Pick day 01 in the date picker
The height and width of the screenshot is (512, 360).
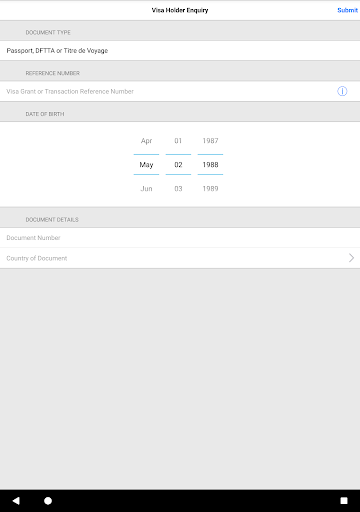[x=178, y=141]
